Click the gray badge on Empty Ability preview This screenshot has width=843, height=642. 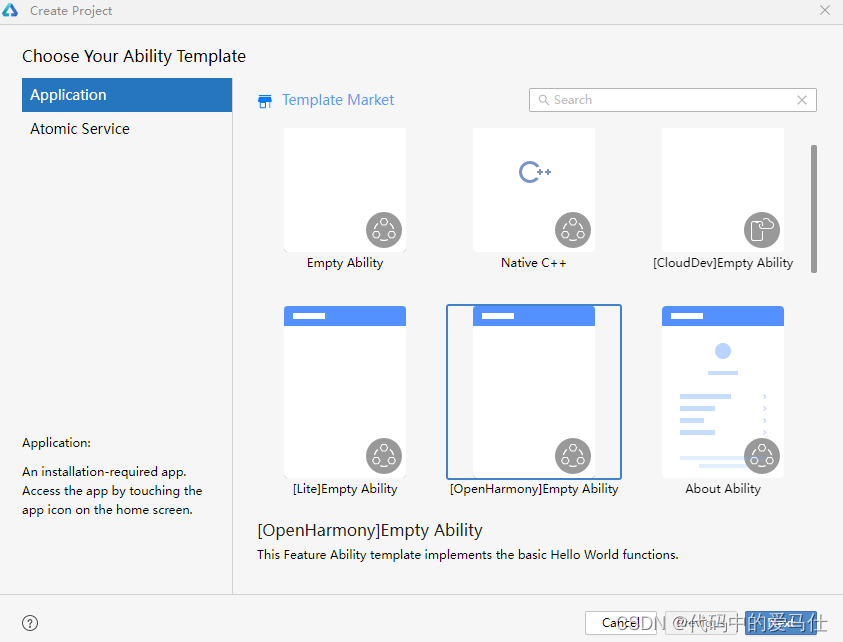pyautogui.click(x=384, y=229)
